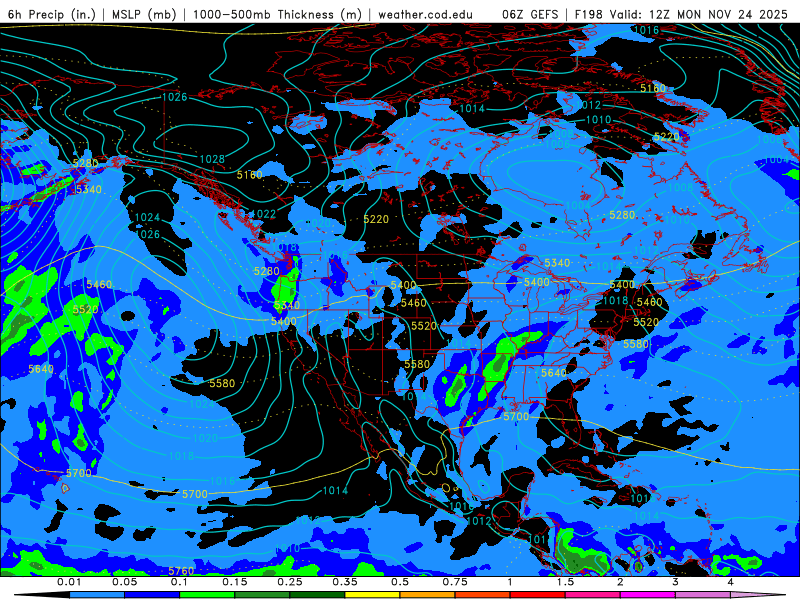Click the '6h Precip (in.)' header label
Screen dimensions: 800x600
(52, 14)
